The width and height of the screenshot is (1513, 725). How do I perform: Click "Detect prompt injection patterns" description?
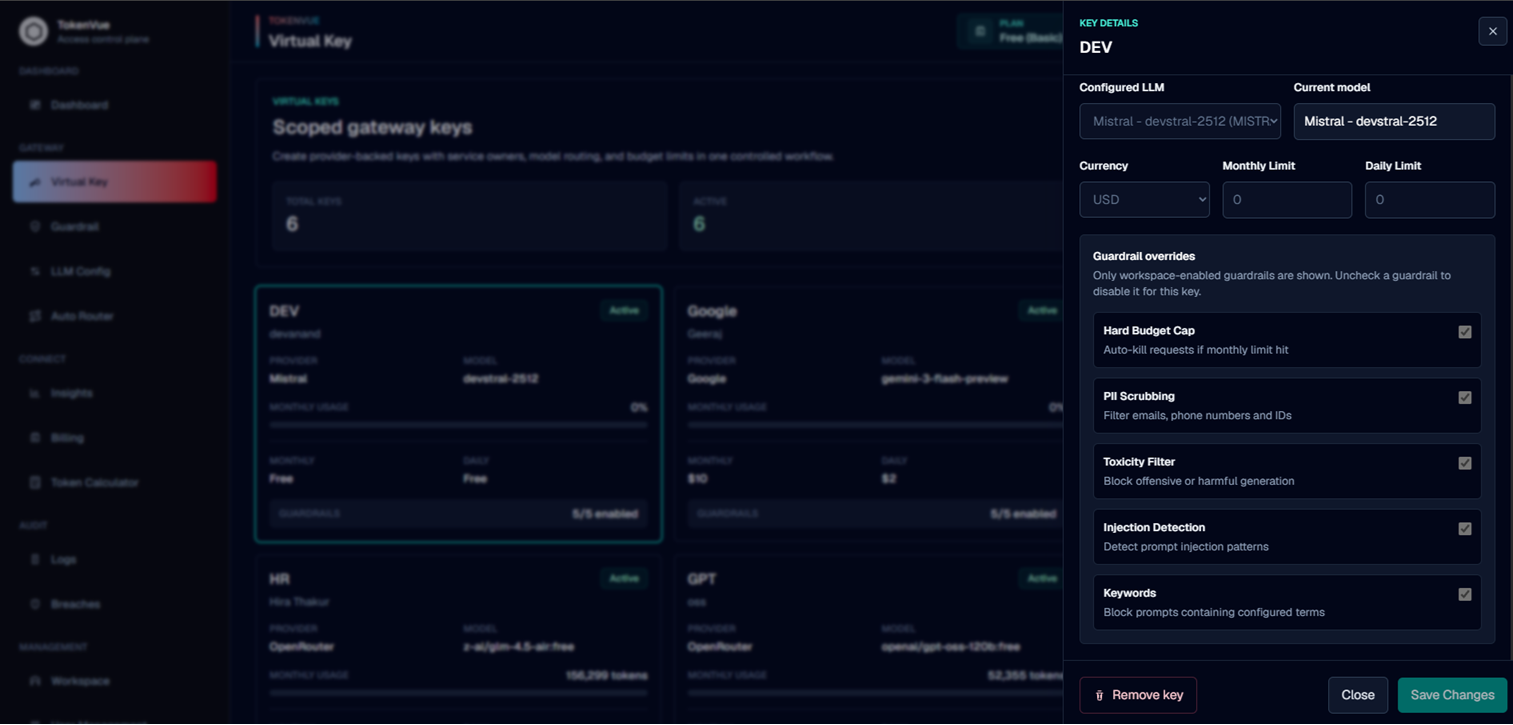click(x=1185, y=547)
